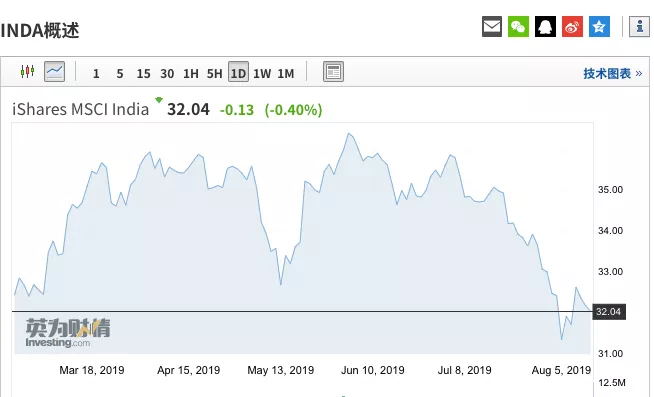Select the 5 minute interval
Viewport: 654px width, 397px height.
click(120, 73)
